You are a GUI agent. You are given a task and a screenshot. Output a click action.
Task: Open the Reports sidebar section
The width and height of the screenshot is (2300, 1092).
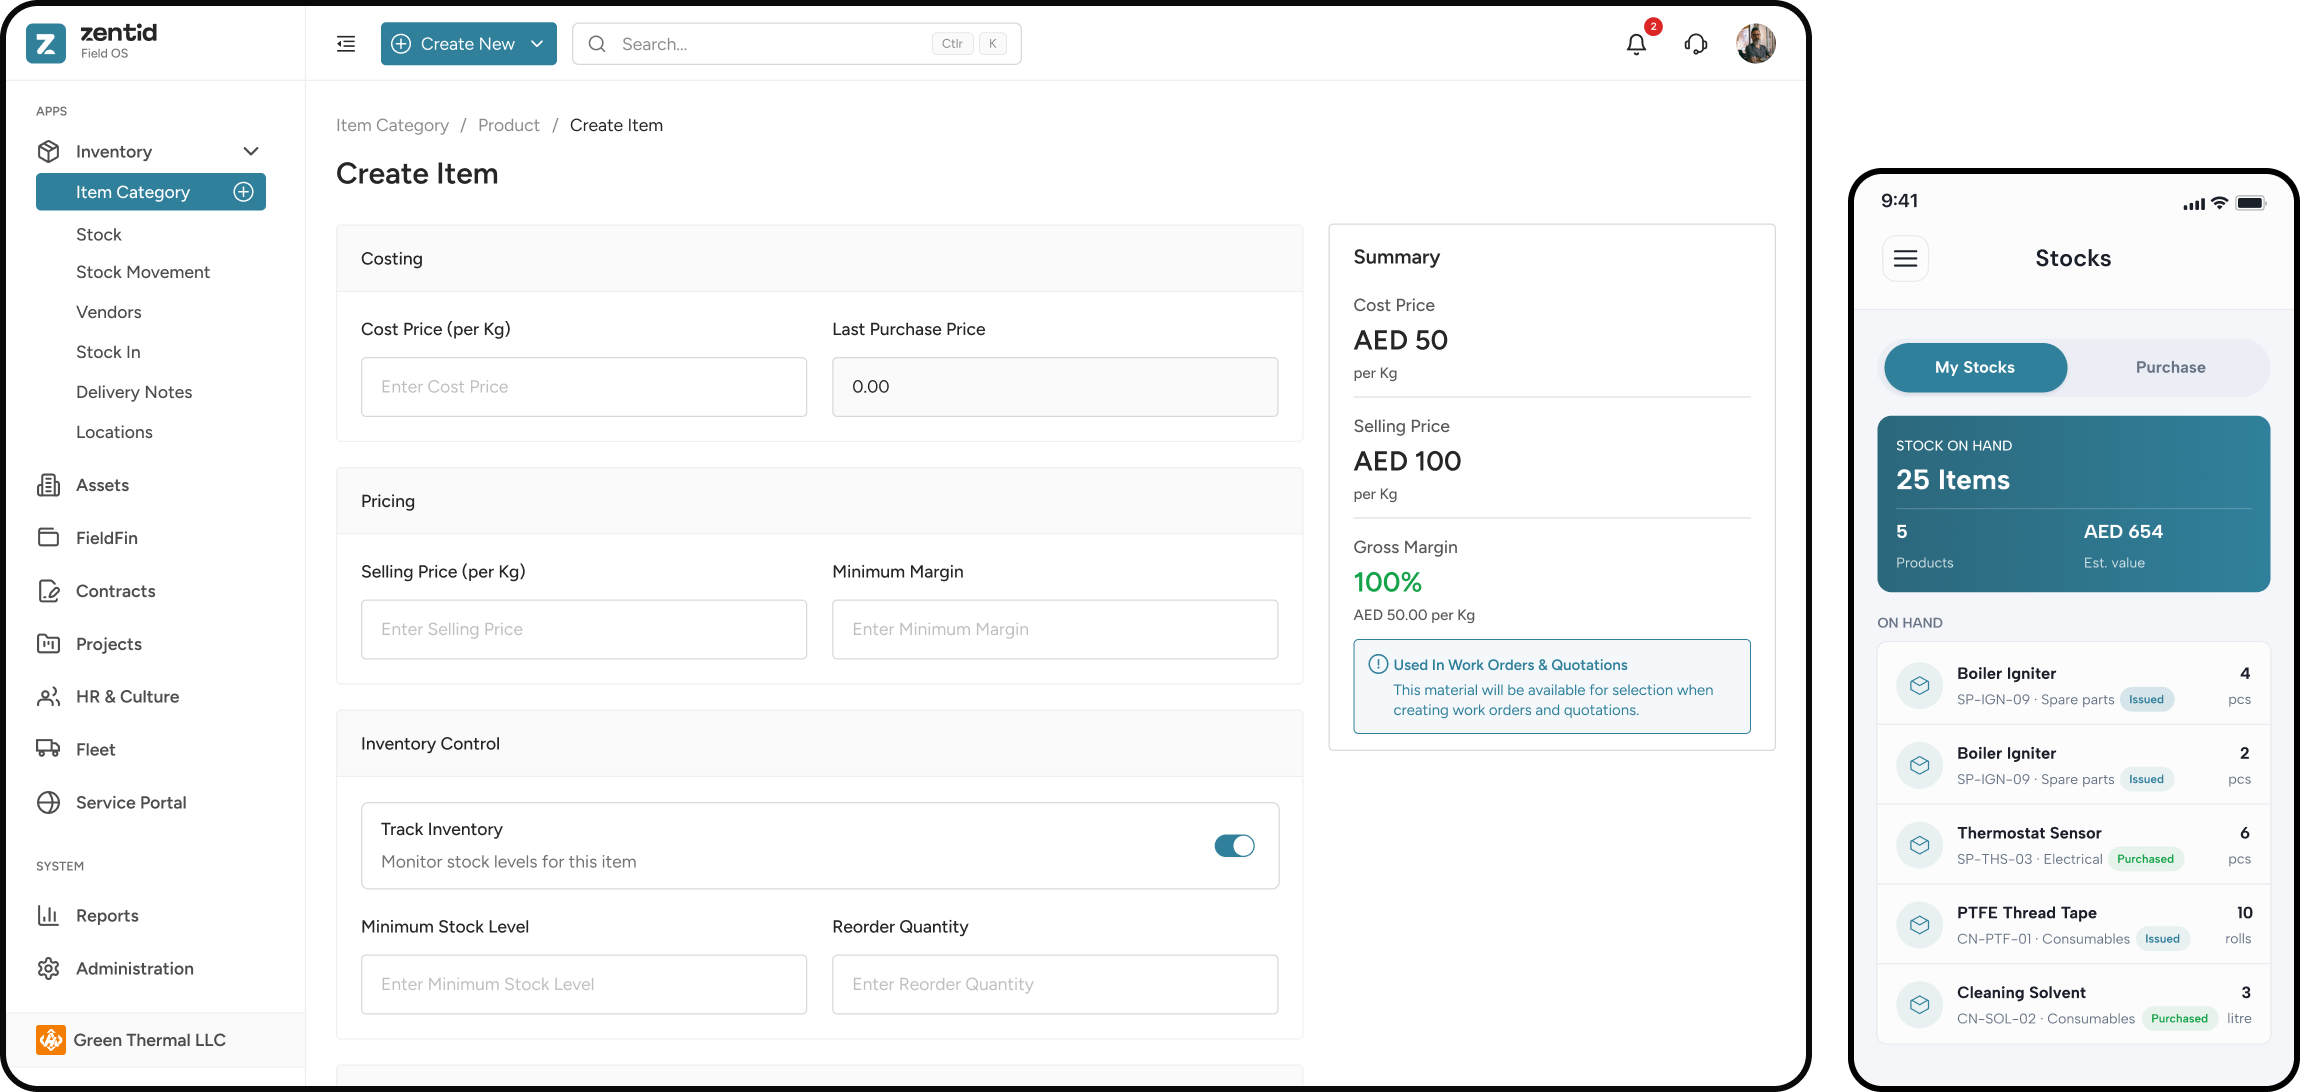coord(107,916)
